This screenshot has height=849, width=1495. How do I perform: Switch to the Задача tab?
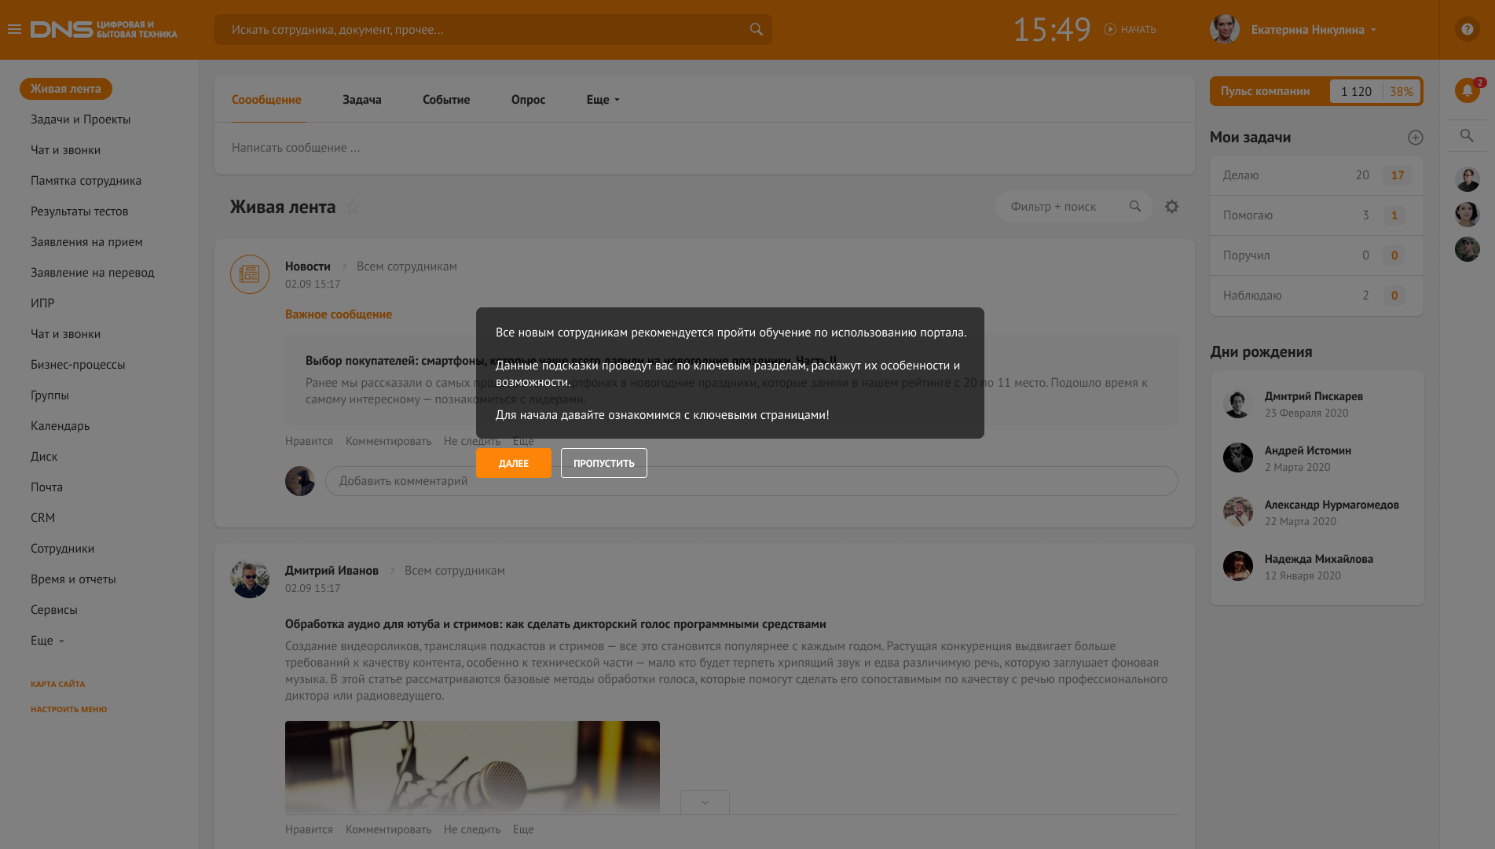361,100
